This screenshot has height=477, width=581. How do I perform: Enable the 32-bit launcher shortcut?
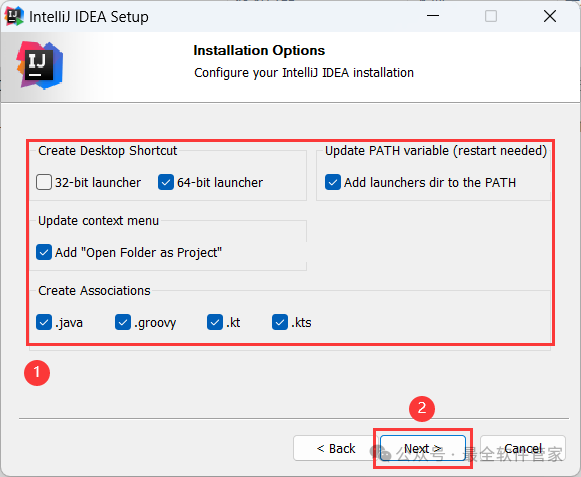point(44,182)
